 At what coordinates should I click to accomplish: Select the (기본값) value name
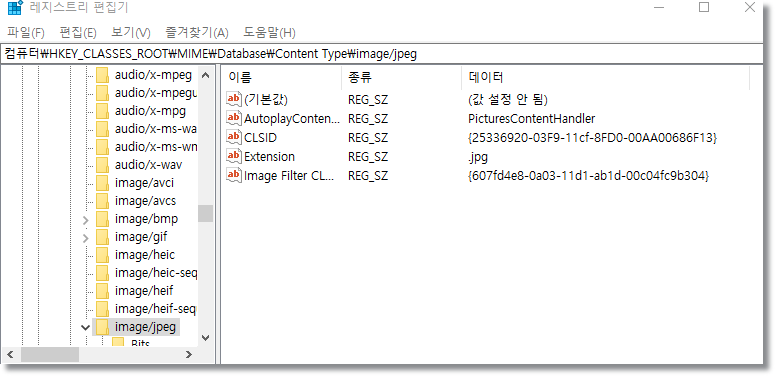(266, 100)
